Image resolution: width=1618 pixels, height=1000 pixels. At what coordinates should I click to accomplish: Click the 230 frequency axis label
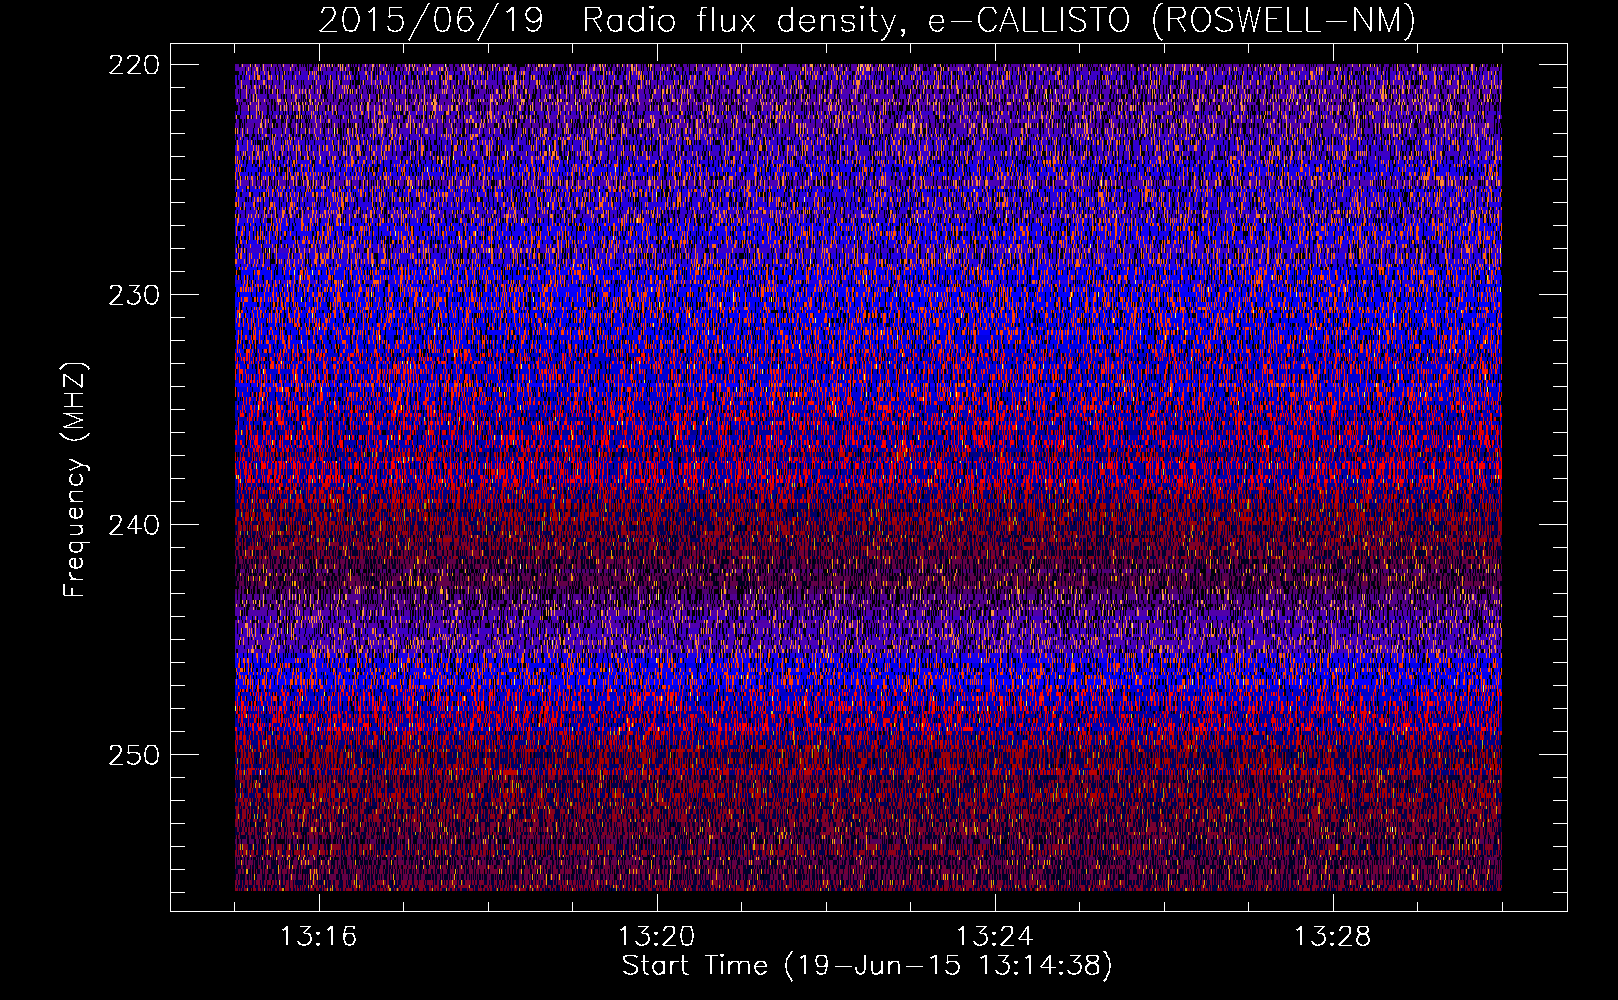point(133,295)
